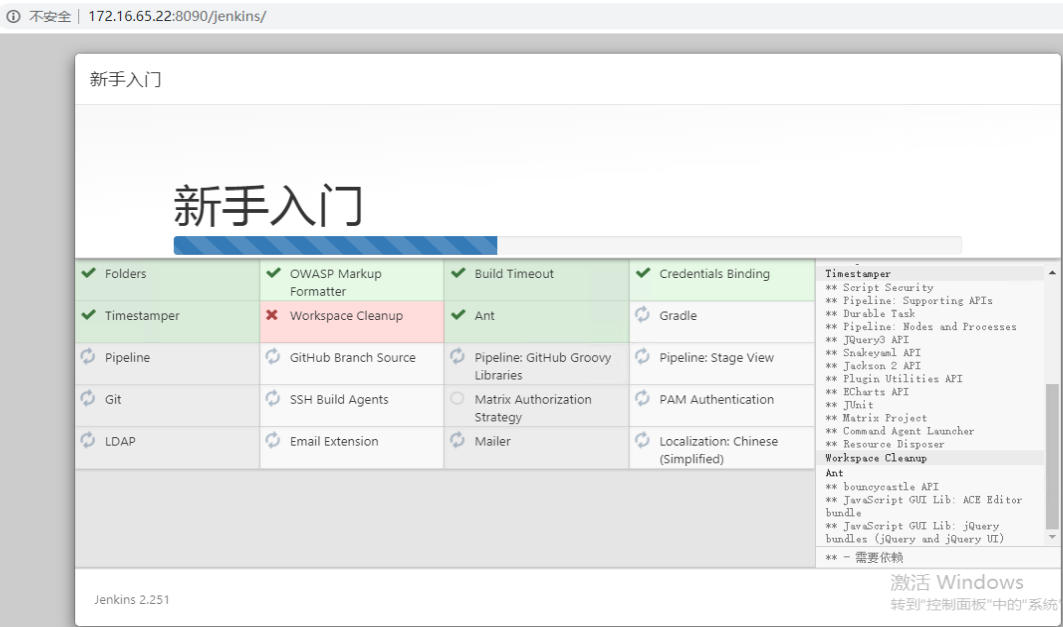1063x627 pixels.
Task: Click the spinning refresh icon beside Gradle
Action: click(x=642, y=314)
